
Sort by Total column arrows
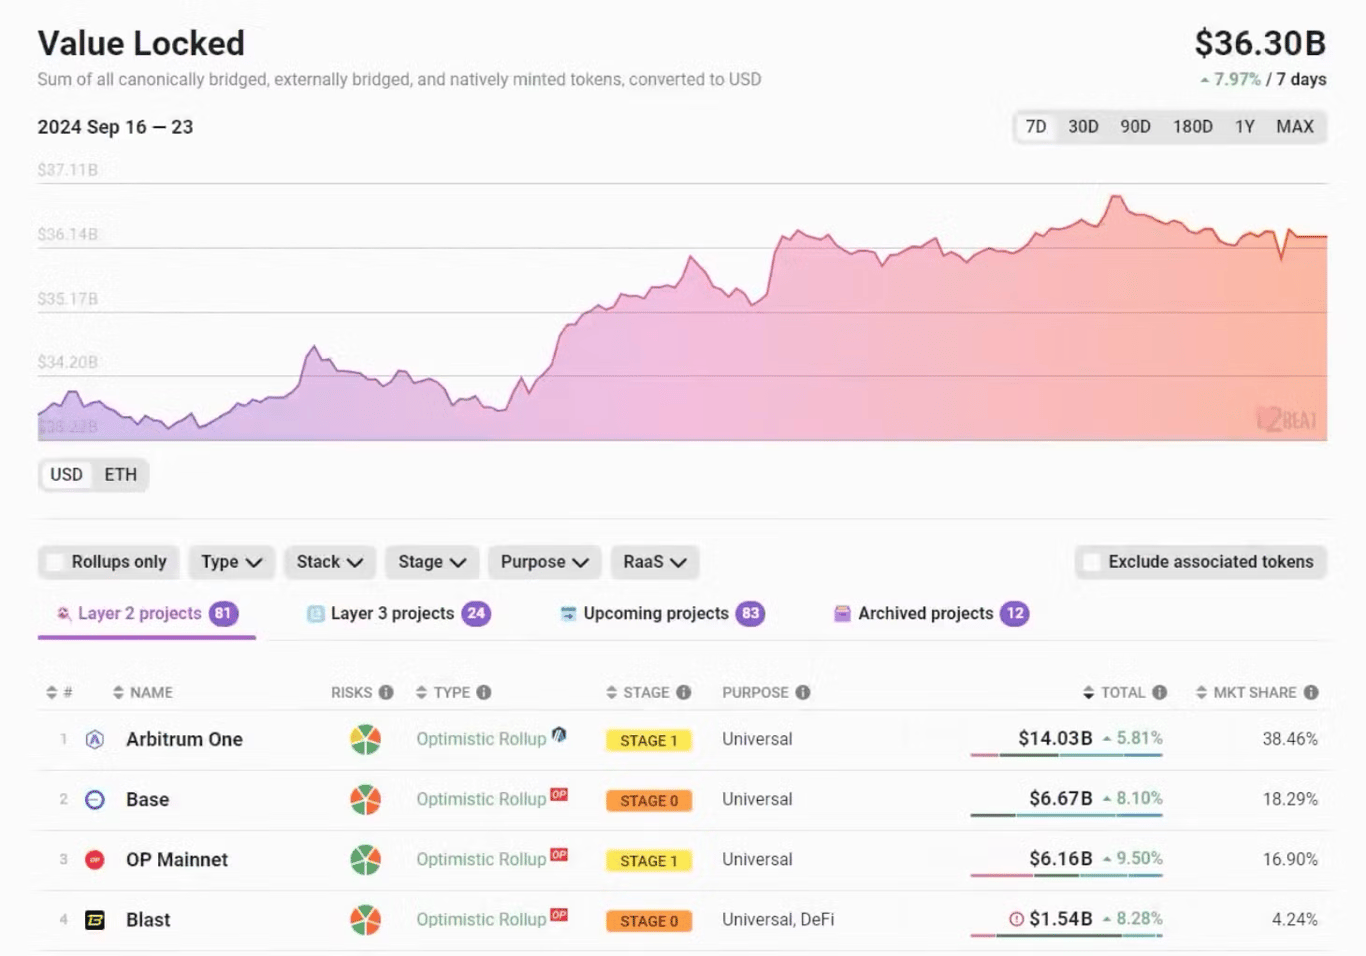click(1089, 692)
